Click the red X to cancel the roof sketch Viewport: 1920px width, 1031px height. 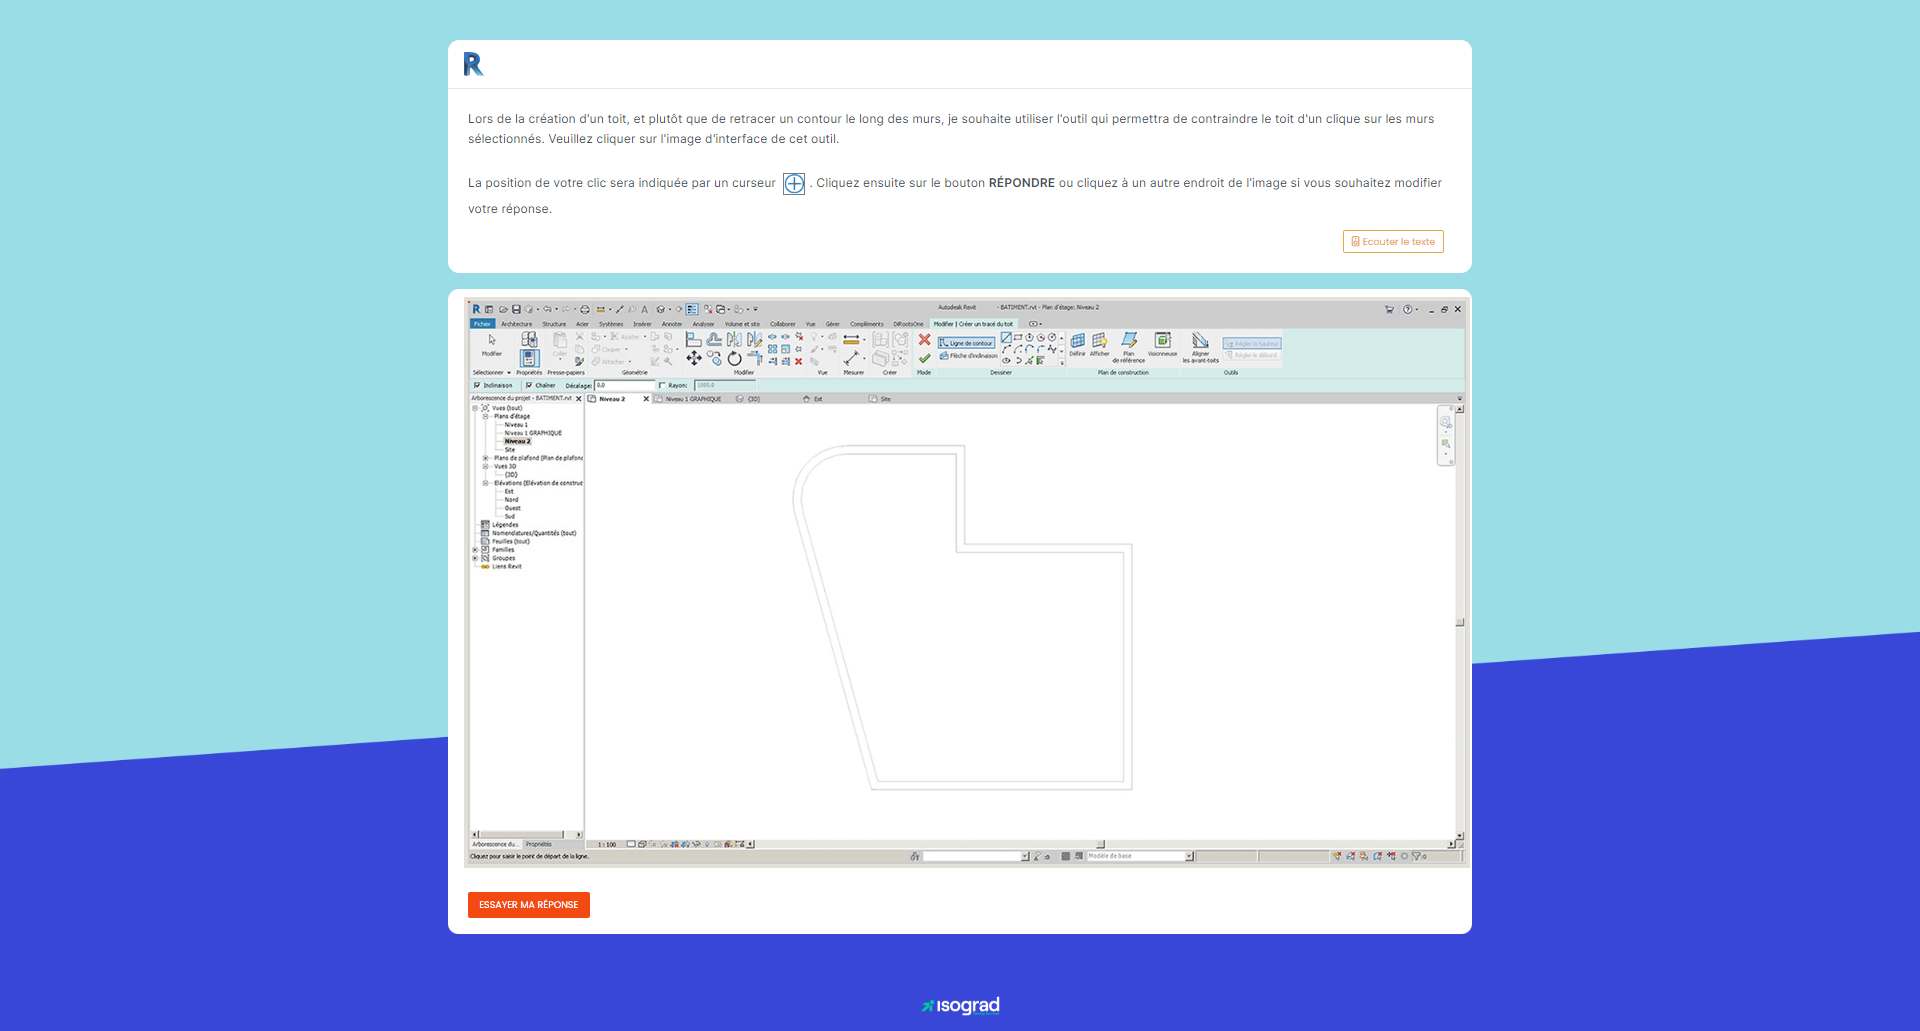coord(925,340)
